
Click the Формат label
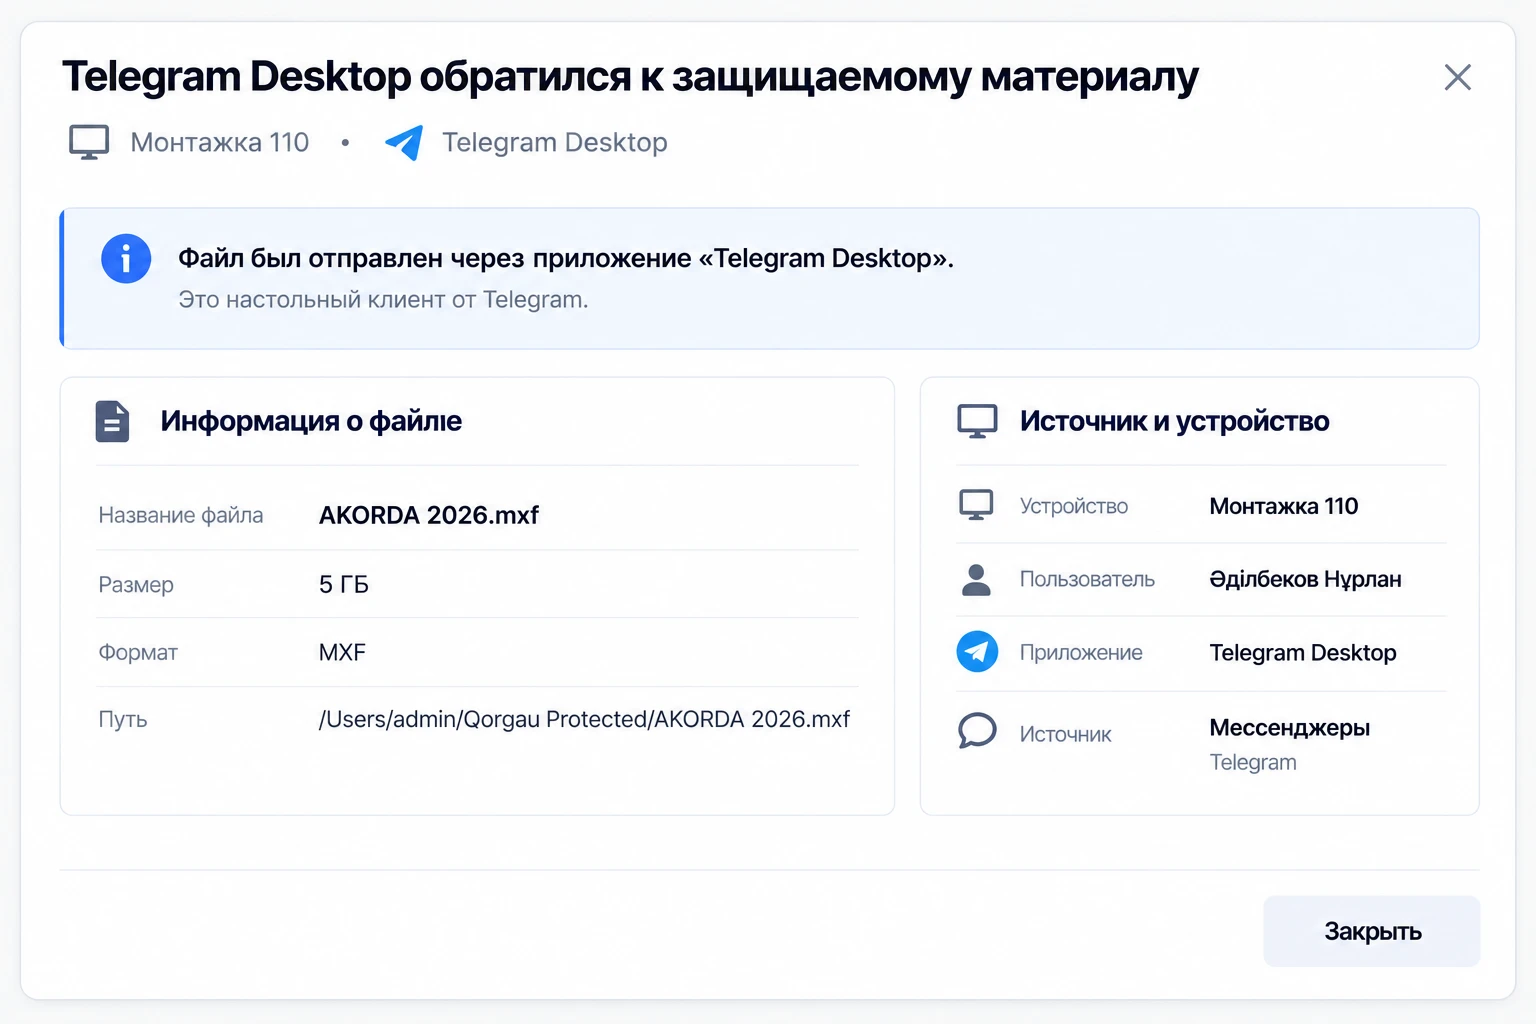pyautogui.click(x=138, y=652)
